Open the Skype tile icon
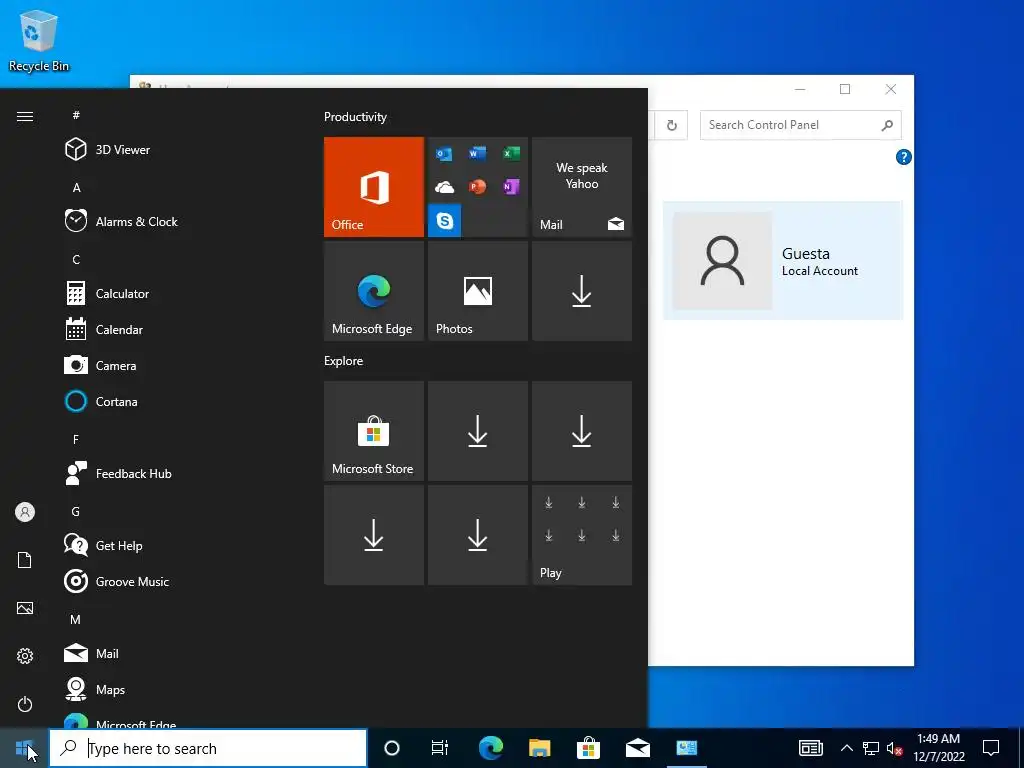Viewport: 1024px width, 768px height. [x=444, y=221]
